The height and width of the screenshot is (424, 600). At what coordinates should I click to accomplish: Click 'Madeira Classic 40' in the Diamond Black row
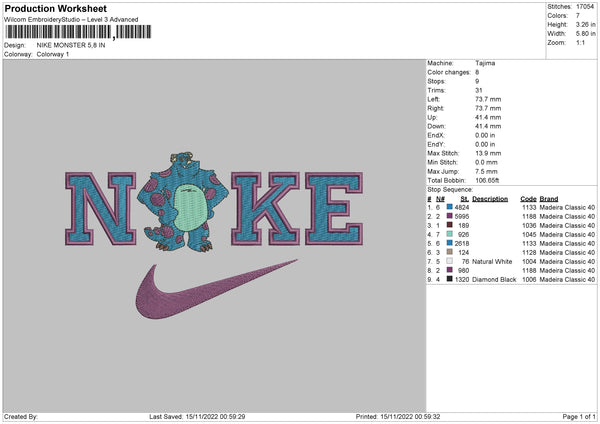click(567, 279)
